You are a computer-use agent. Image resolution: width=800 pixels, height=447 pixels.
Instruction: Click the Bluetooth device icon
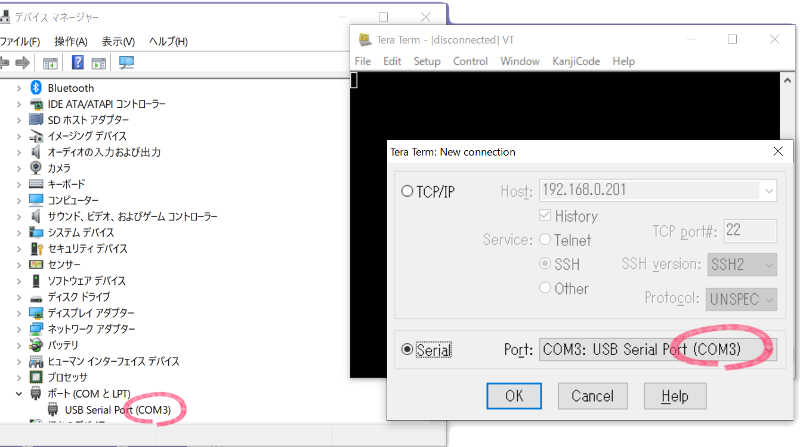38,88
